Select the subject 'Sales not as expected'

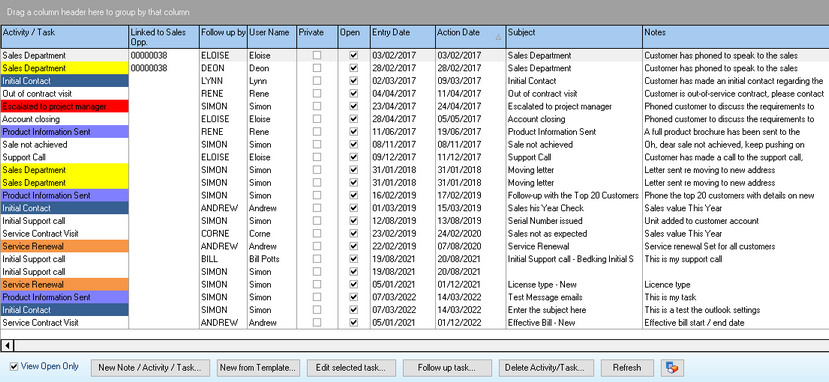574,234
